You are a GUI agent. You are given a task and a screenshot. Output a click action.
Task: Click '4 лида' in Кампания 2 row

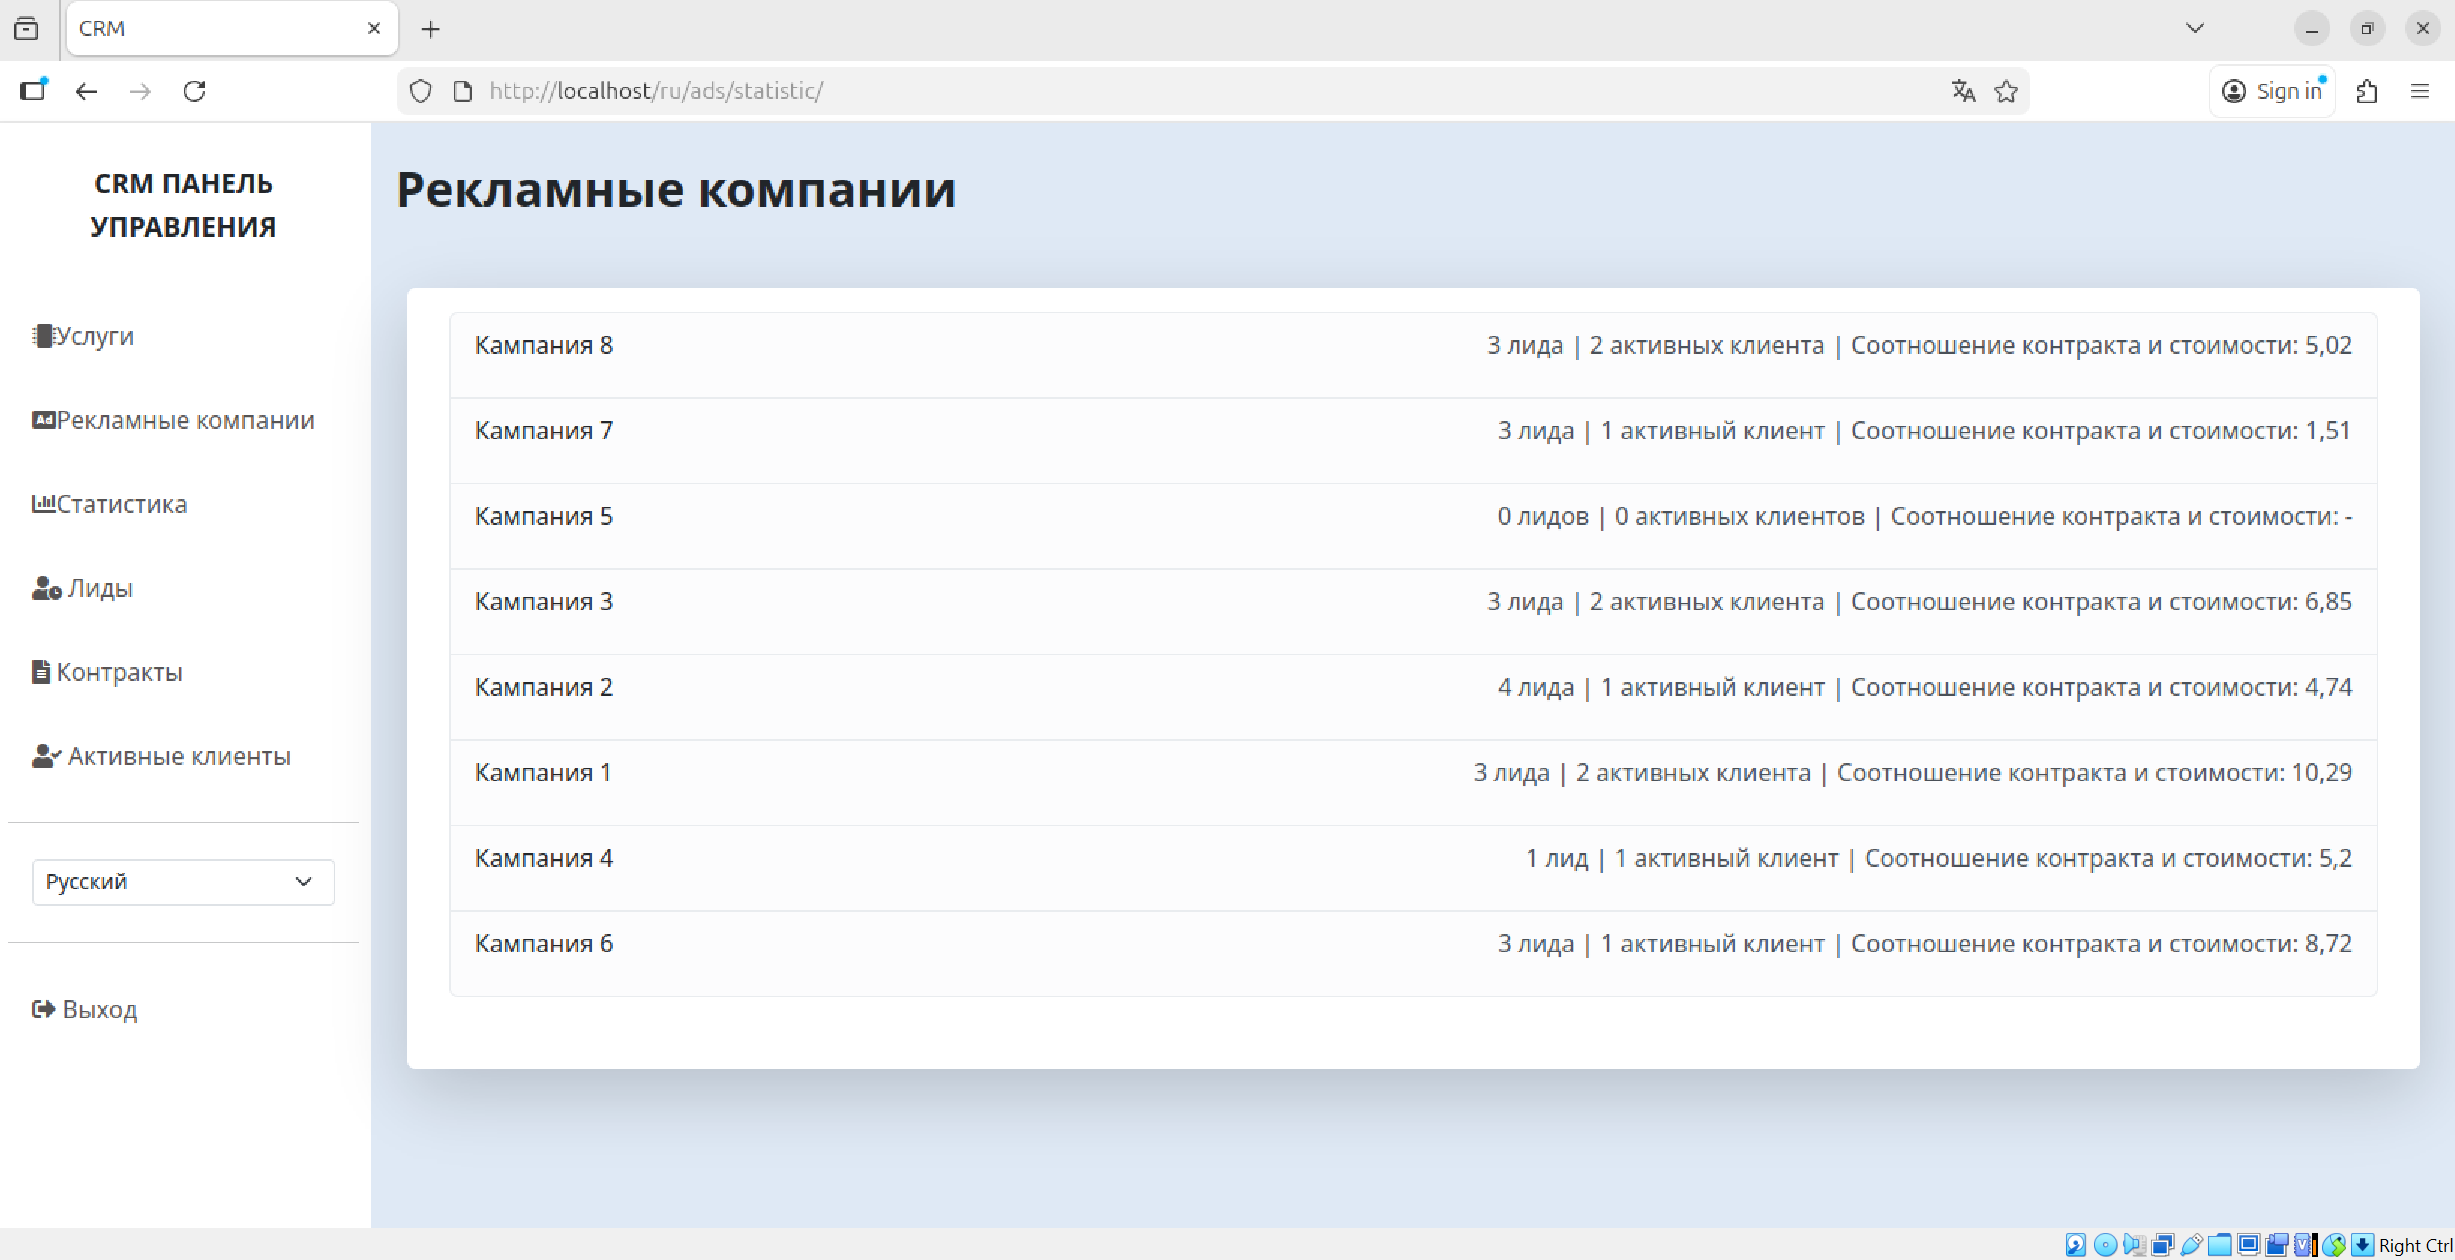[1535, 688]
